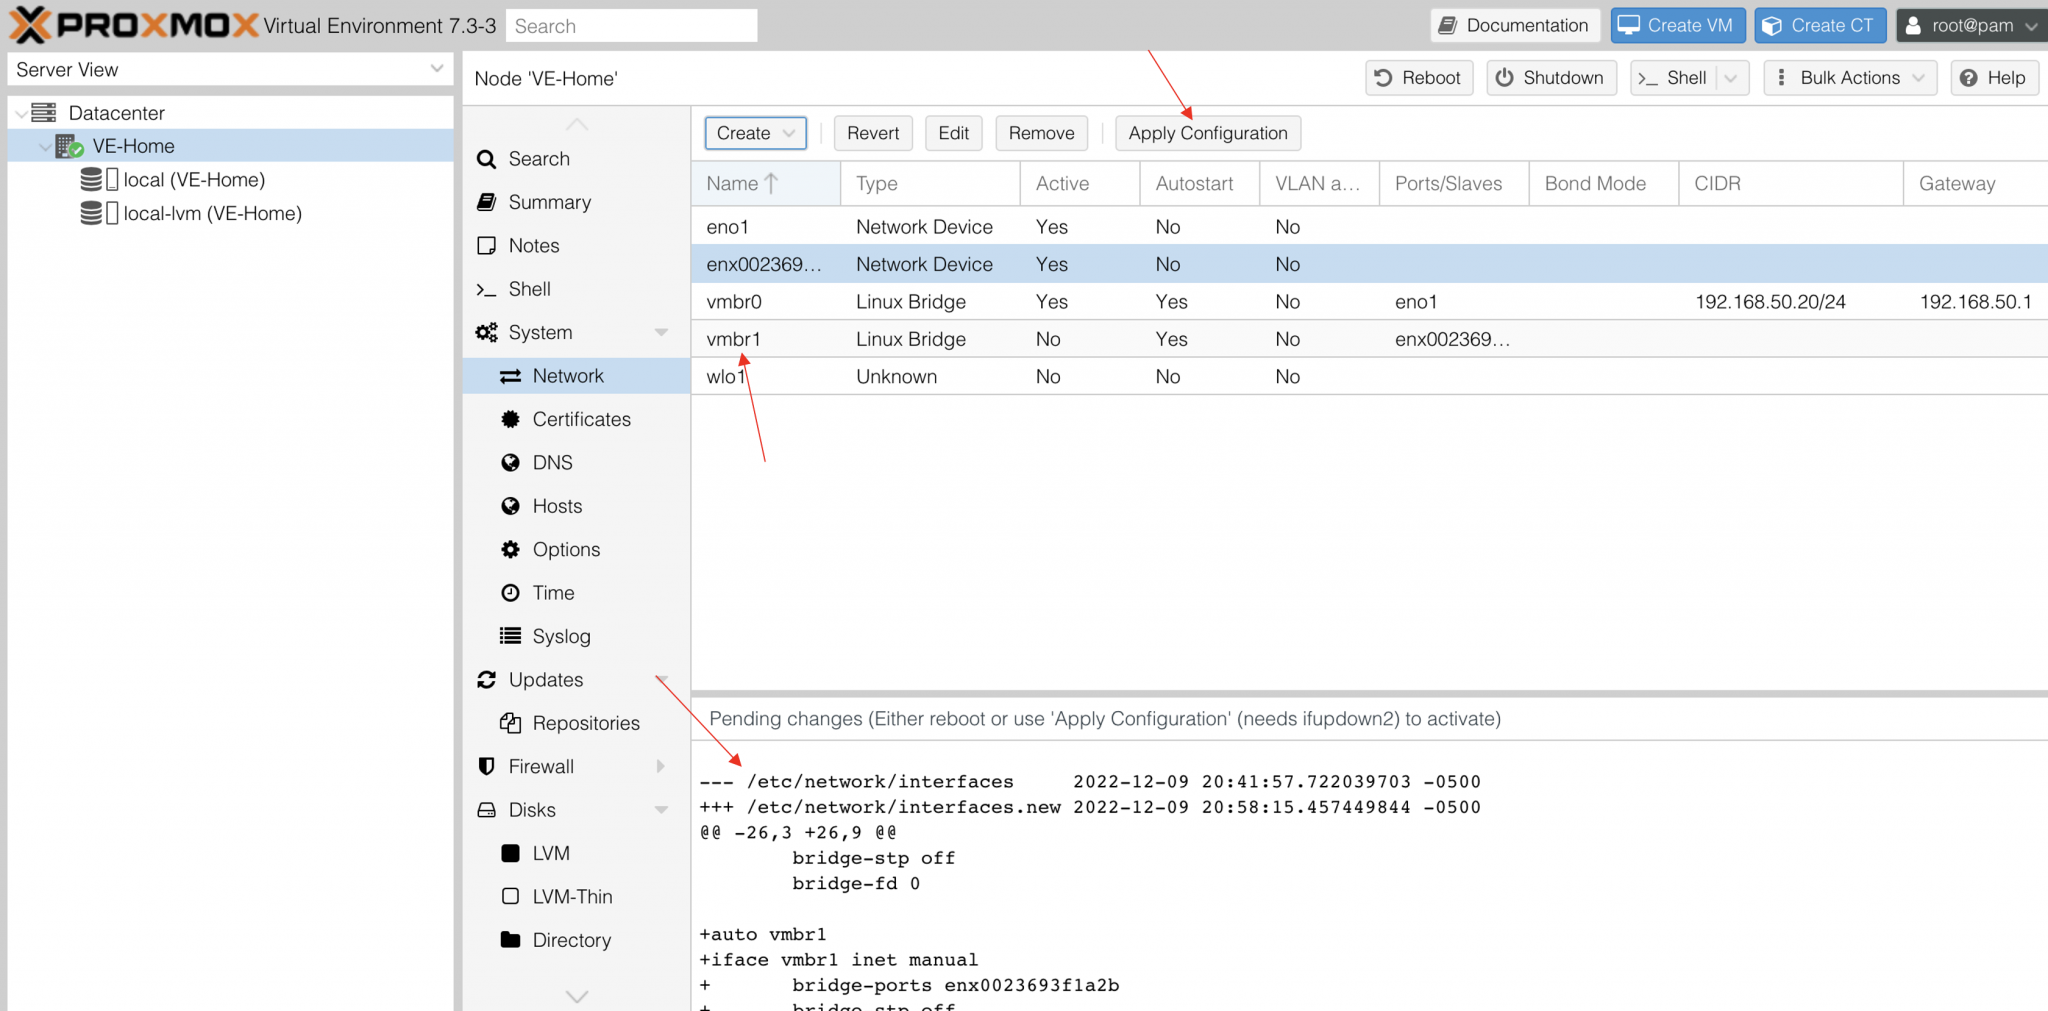
Task: Click the Hosts icon
Action: pyautogui.click(x=510, y=505)
